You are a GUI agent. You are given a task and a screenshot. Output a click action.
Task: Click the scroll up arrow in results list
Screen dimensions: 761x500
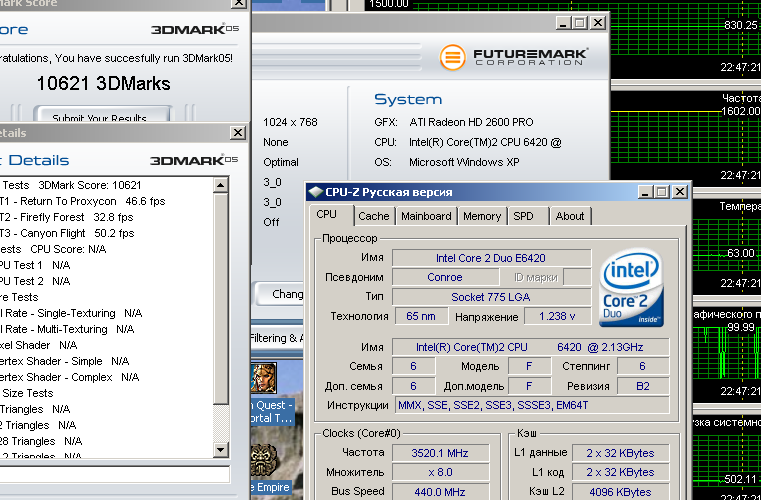coord(221,185)
